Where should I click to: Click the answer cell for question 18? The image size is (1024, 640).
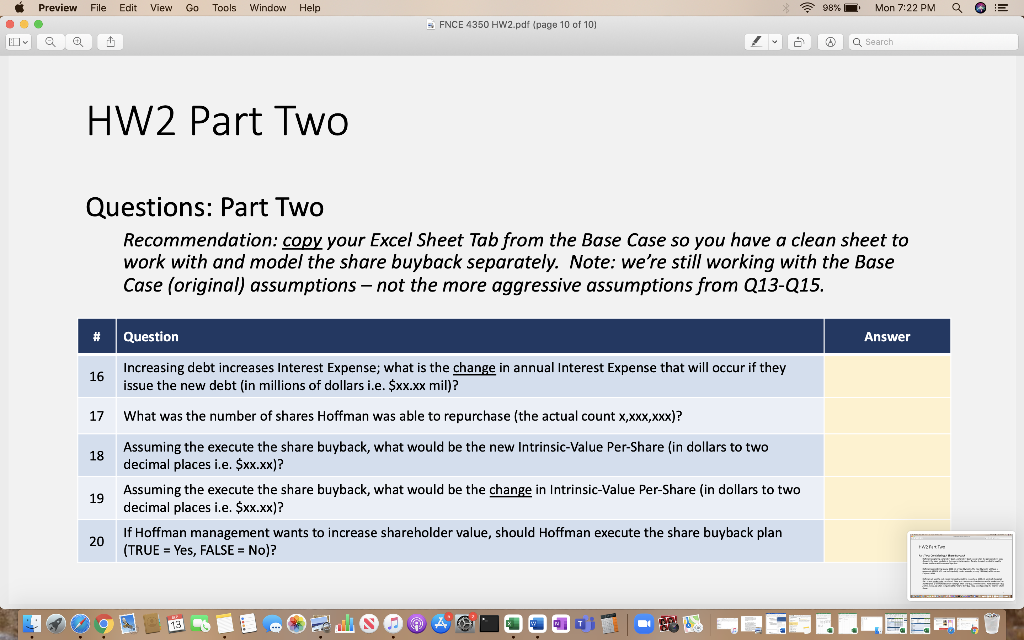pos(887,455)
